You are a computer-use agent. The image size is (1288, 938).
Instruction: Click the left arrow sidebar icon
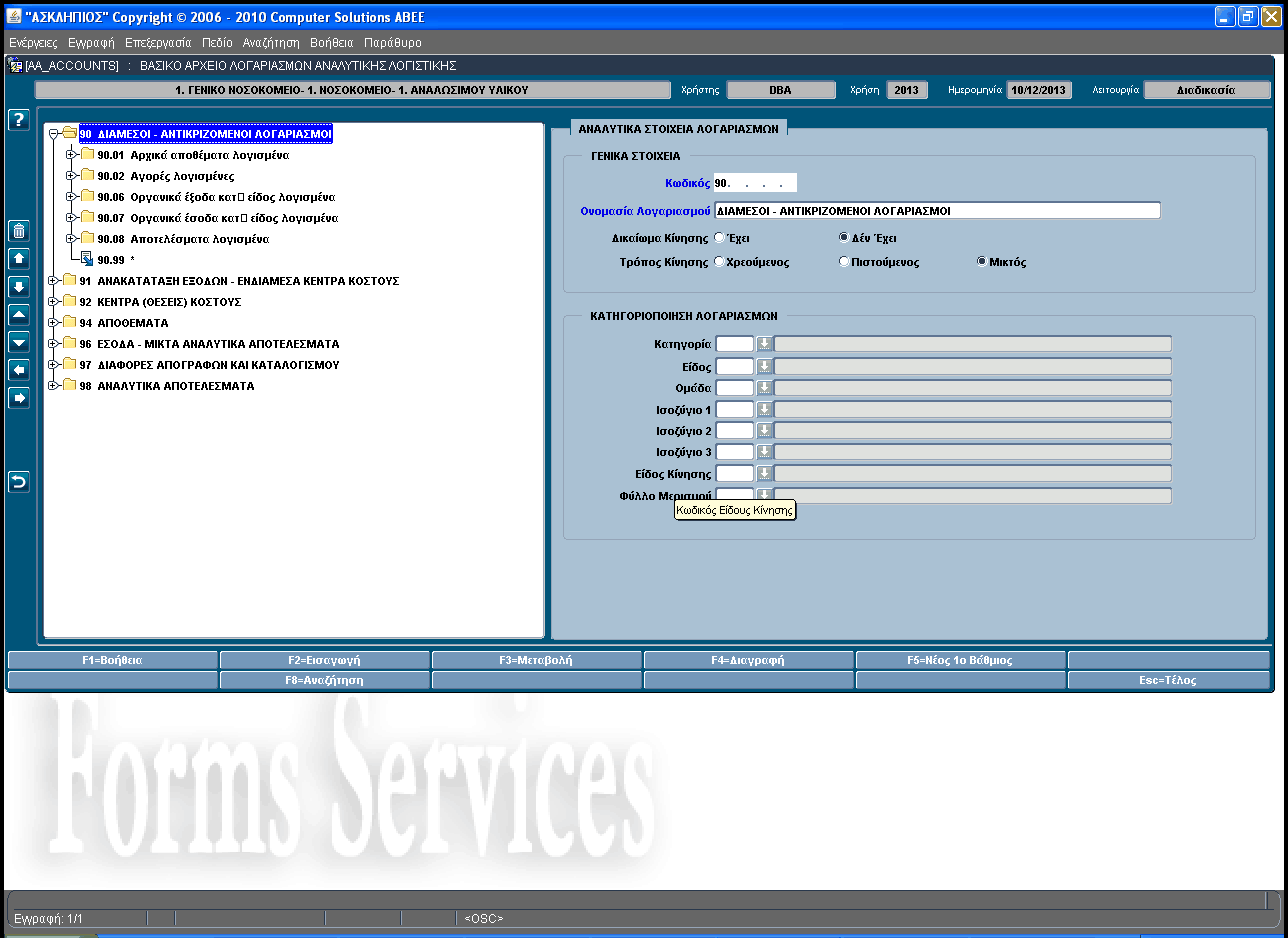click(18, 370)
